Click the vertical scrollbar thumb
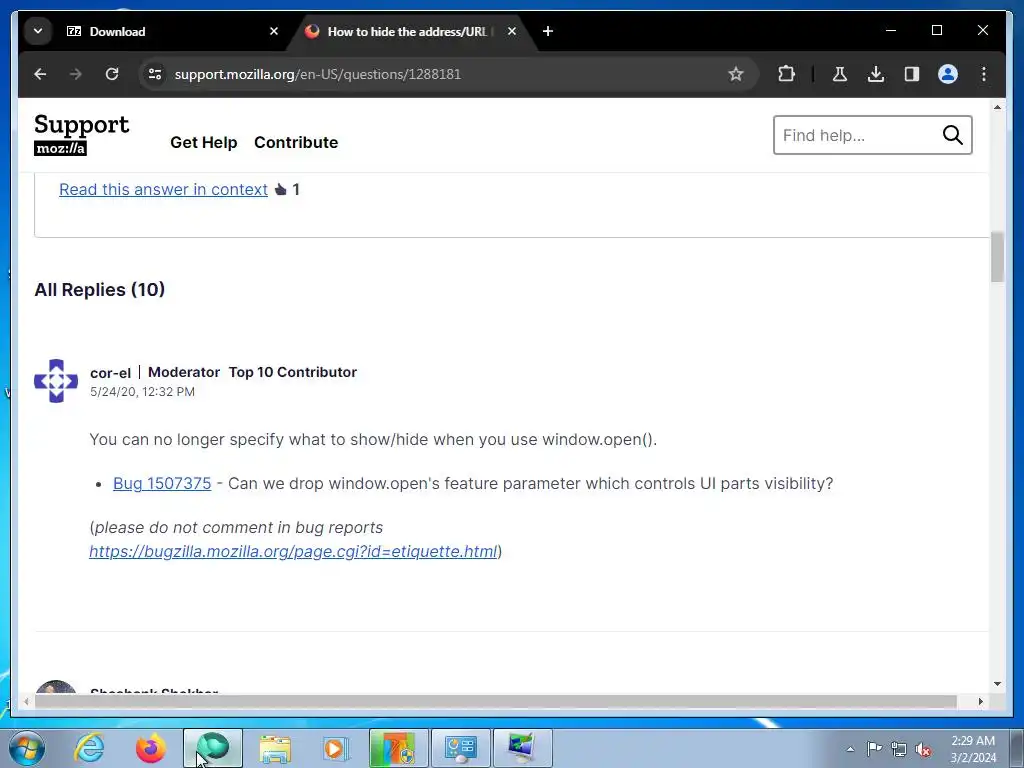Viewport: 1024px width, 768px height. pos(997,257)
